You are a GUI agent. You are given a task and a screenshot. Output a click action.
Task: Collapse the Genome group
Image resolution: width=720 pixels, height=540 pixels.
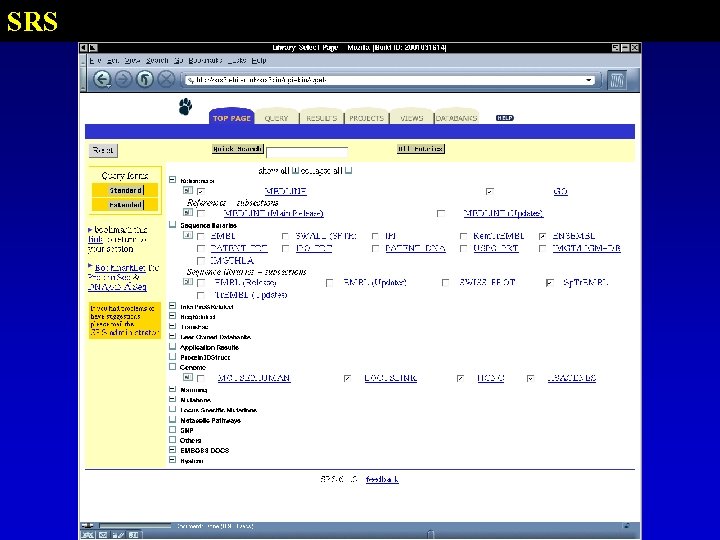pyautogui.click(x=173, y=366)
